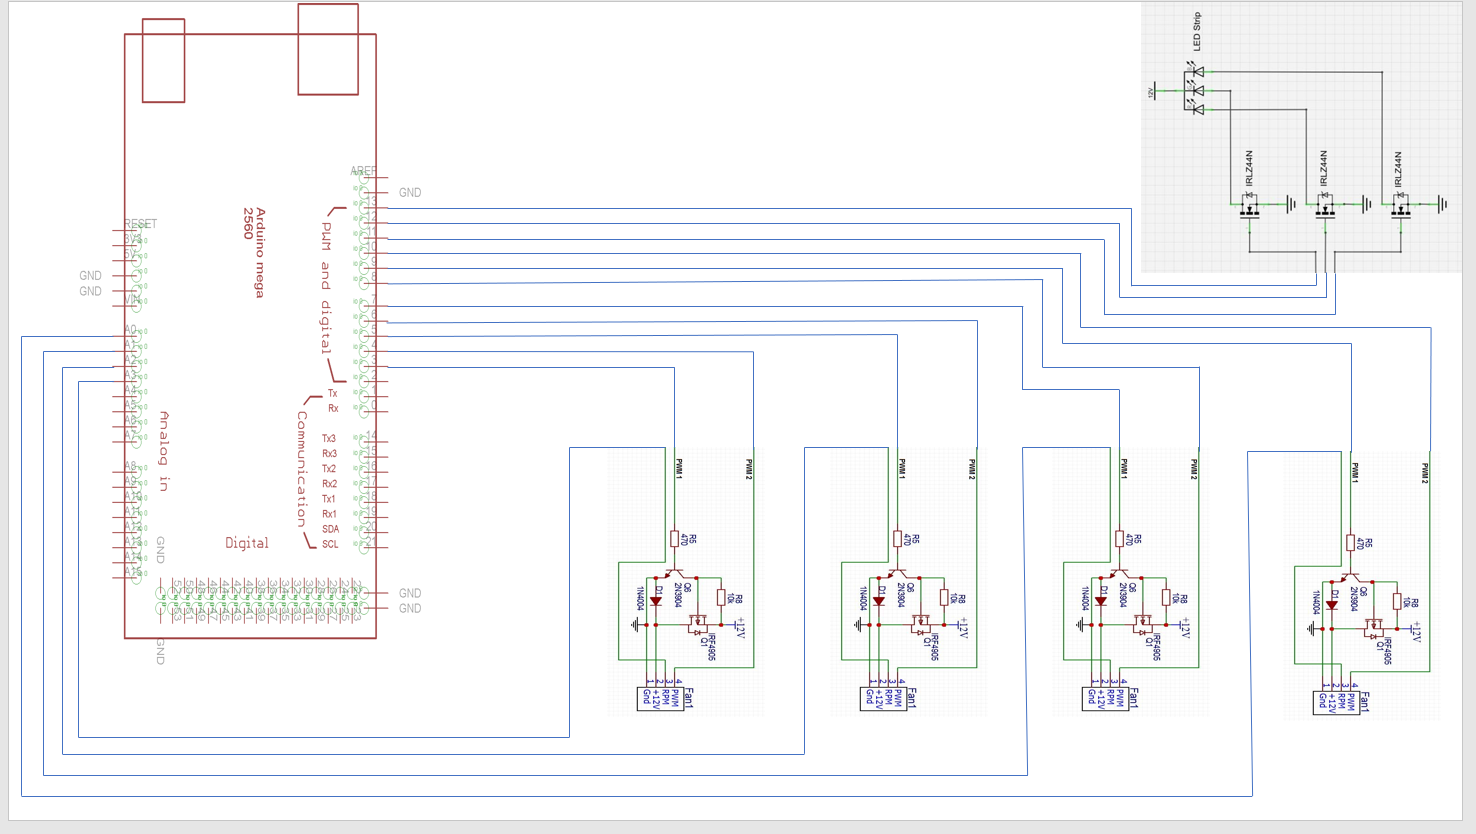Select Q1 IRF4905 MOSFET in second fan circuit
The height and width of the screenshot is (834, 1476).
[x=920, y=626]
